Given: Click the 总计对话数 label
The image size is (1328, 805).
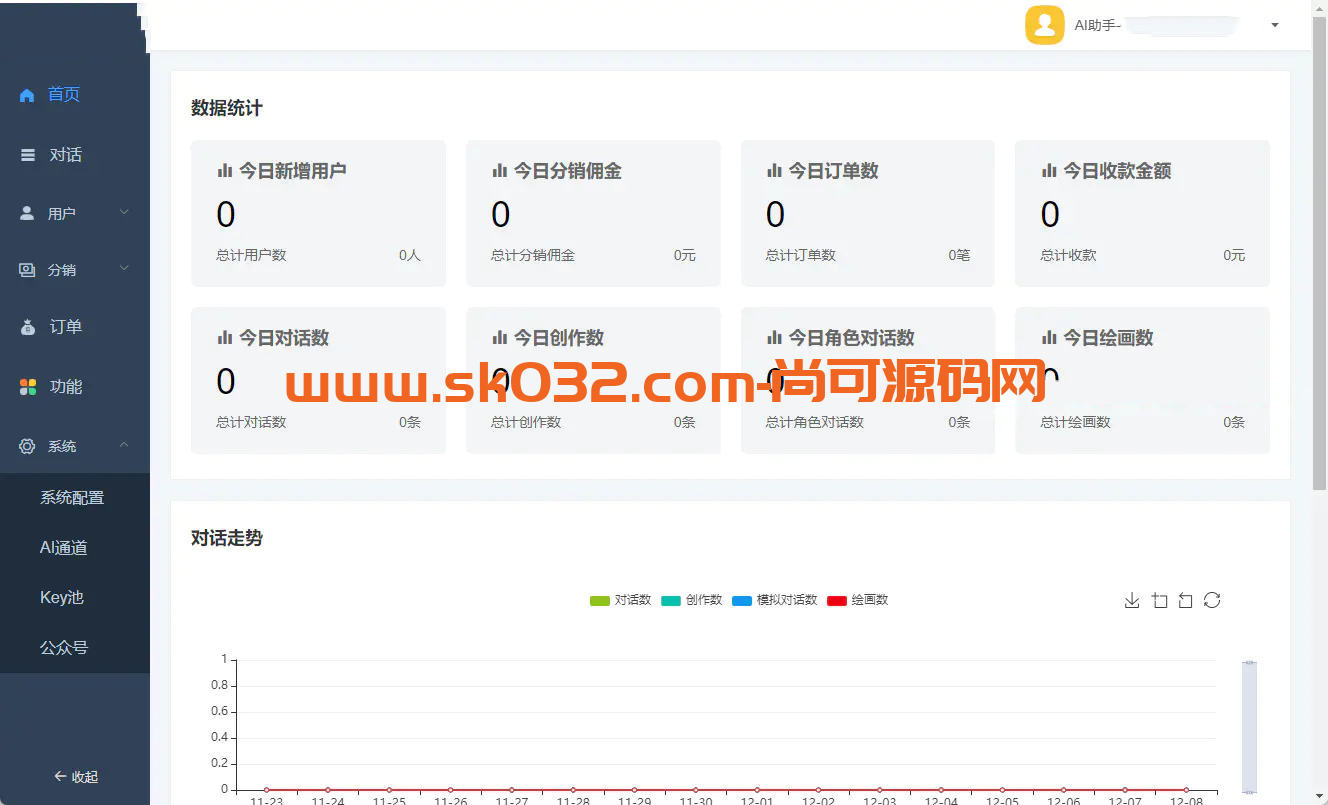Looking at the screenshot, I should [x=251, y=422].
